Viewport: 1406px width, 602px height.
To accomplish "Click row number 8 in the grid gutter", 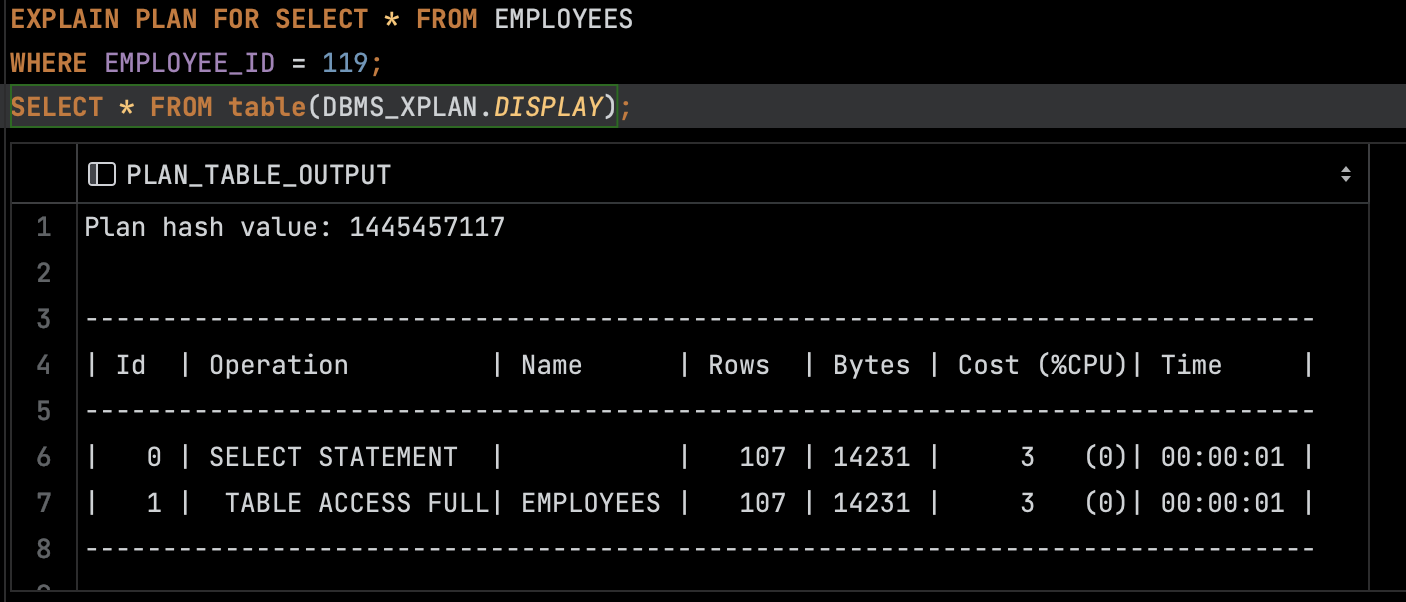I will (43, 548).
